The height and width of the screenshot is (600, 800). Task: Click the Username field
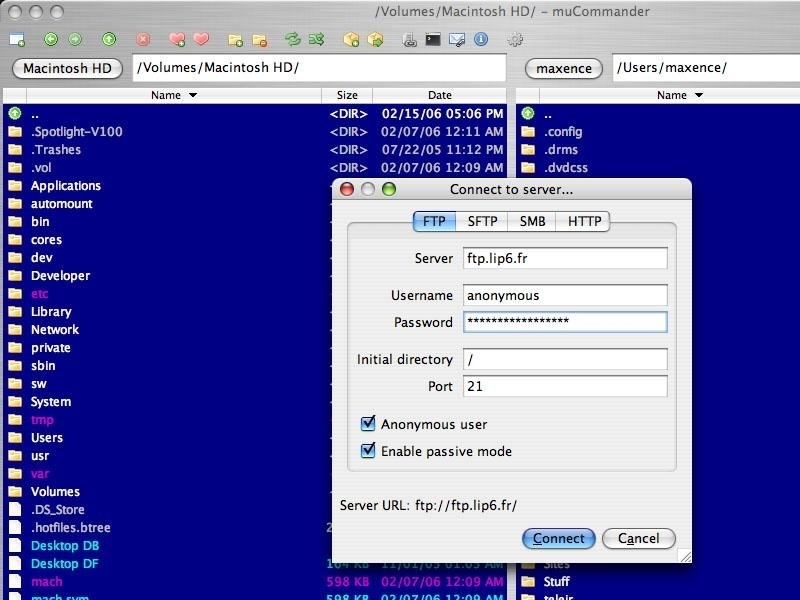click(565, 295)
